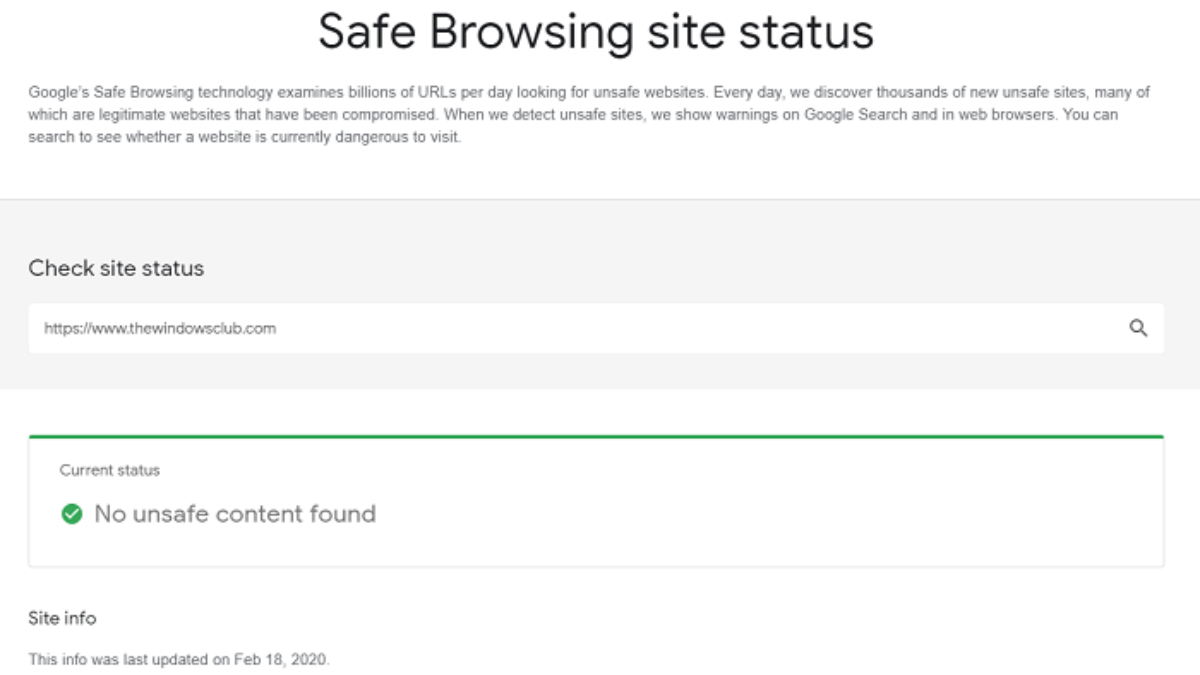Click the green bar atop the status card

[x=596, y=436]
